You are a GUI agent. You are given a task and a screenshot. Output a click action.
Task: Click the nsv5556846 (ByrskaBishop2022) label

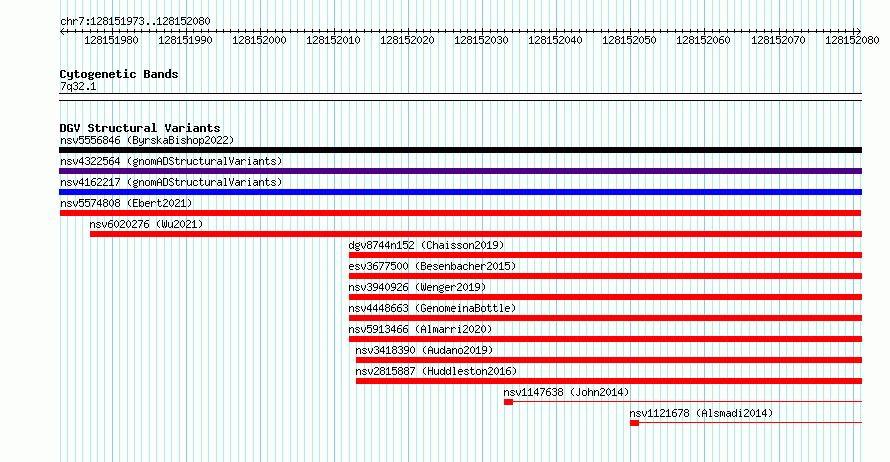pos(147,140)
